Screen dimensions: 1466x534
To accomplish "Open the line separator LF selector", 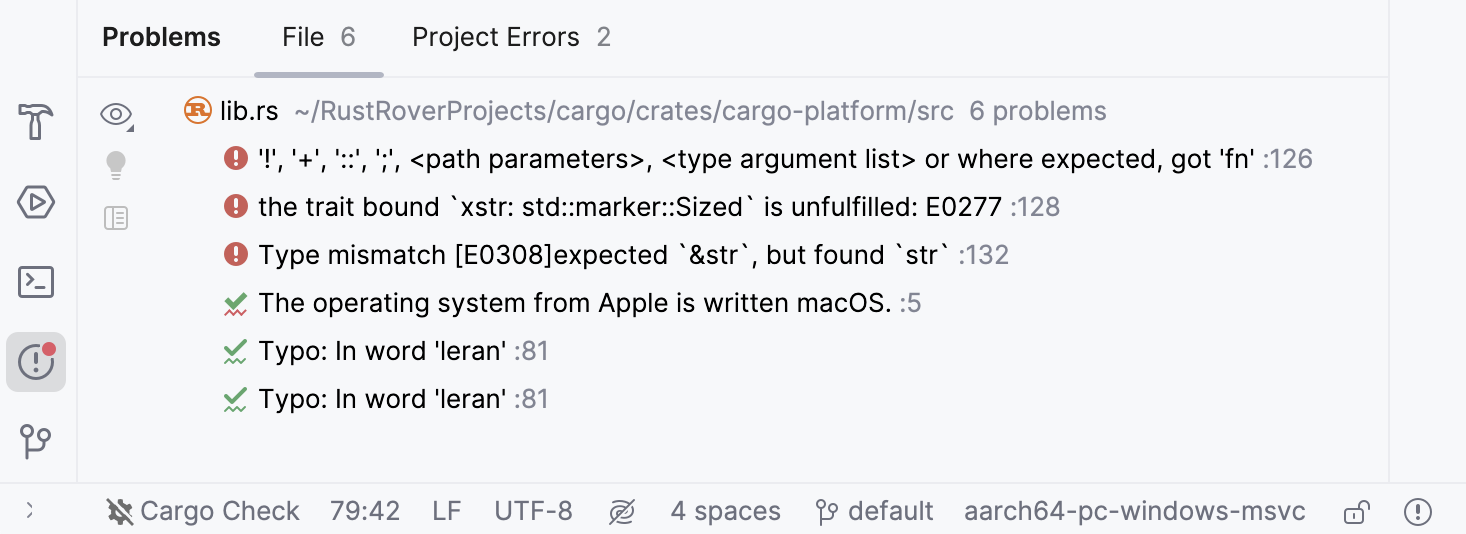I will tap(447, 512).
